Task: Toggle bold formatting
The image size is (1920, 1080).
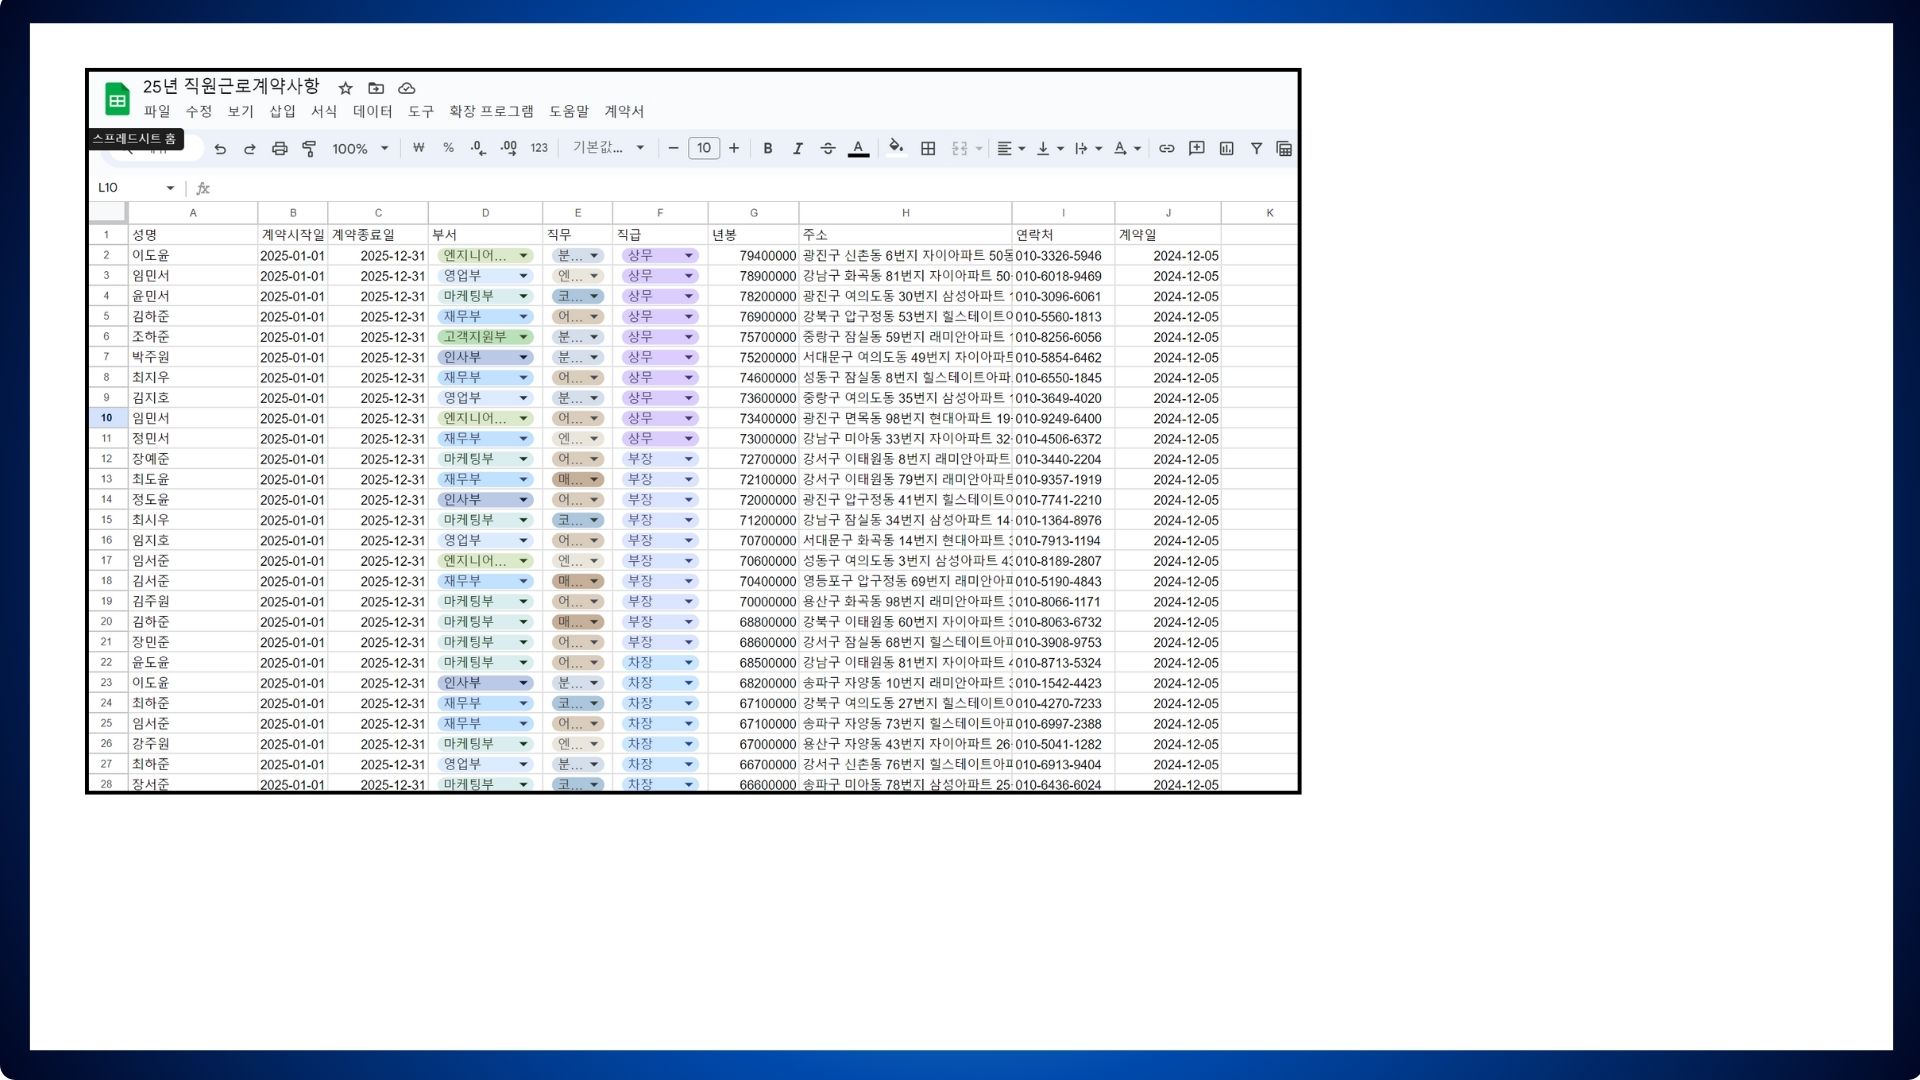Action: 767,149
